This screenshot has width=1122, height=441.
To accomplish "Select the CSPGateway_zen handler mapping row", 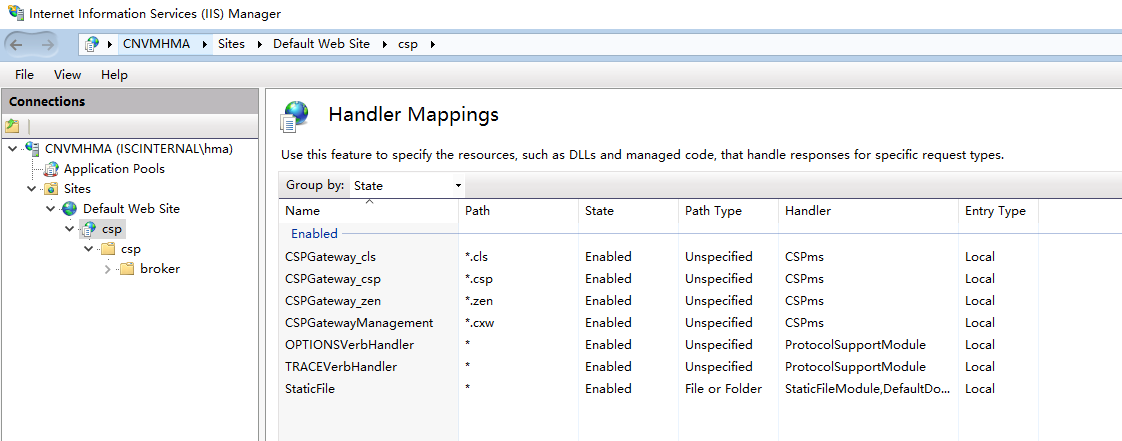I will click(x=333, y=301).
